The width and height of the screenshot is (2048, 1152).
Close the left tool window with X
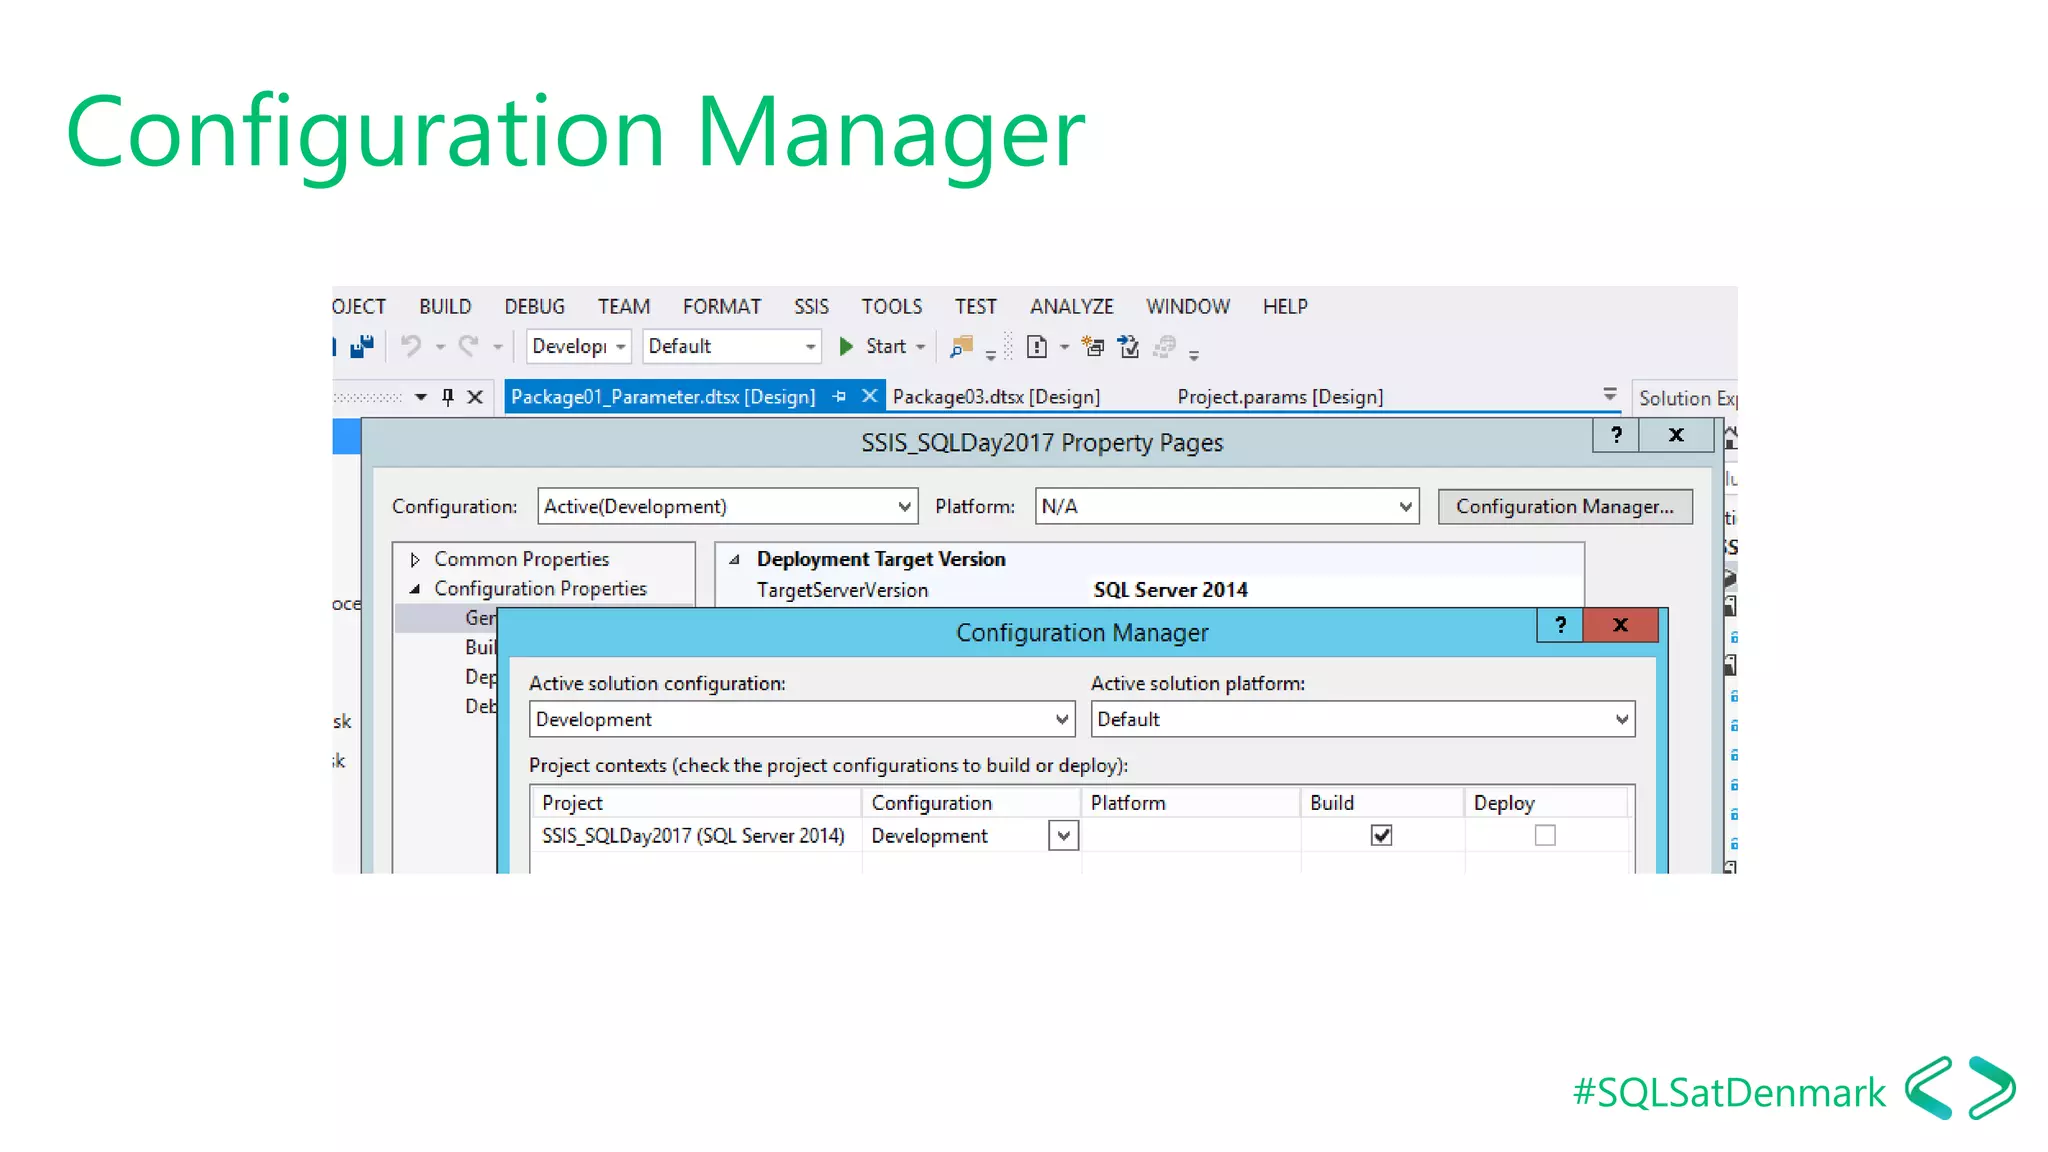coord(475,397)
